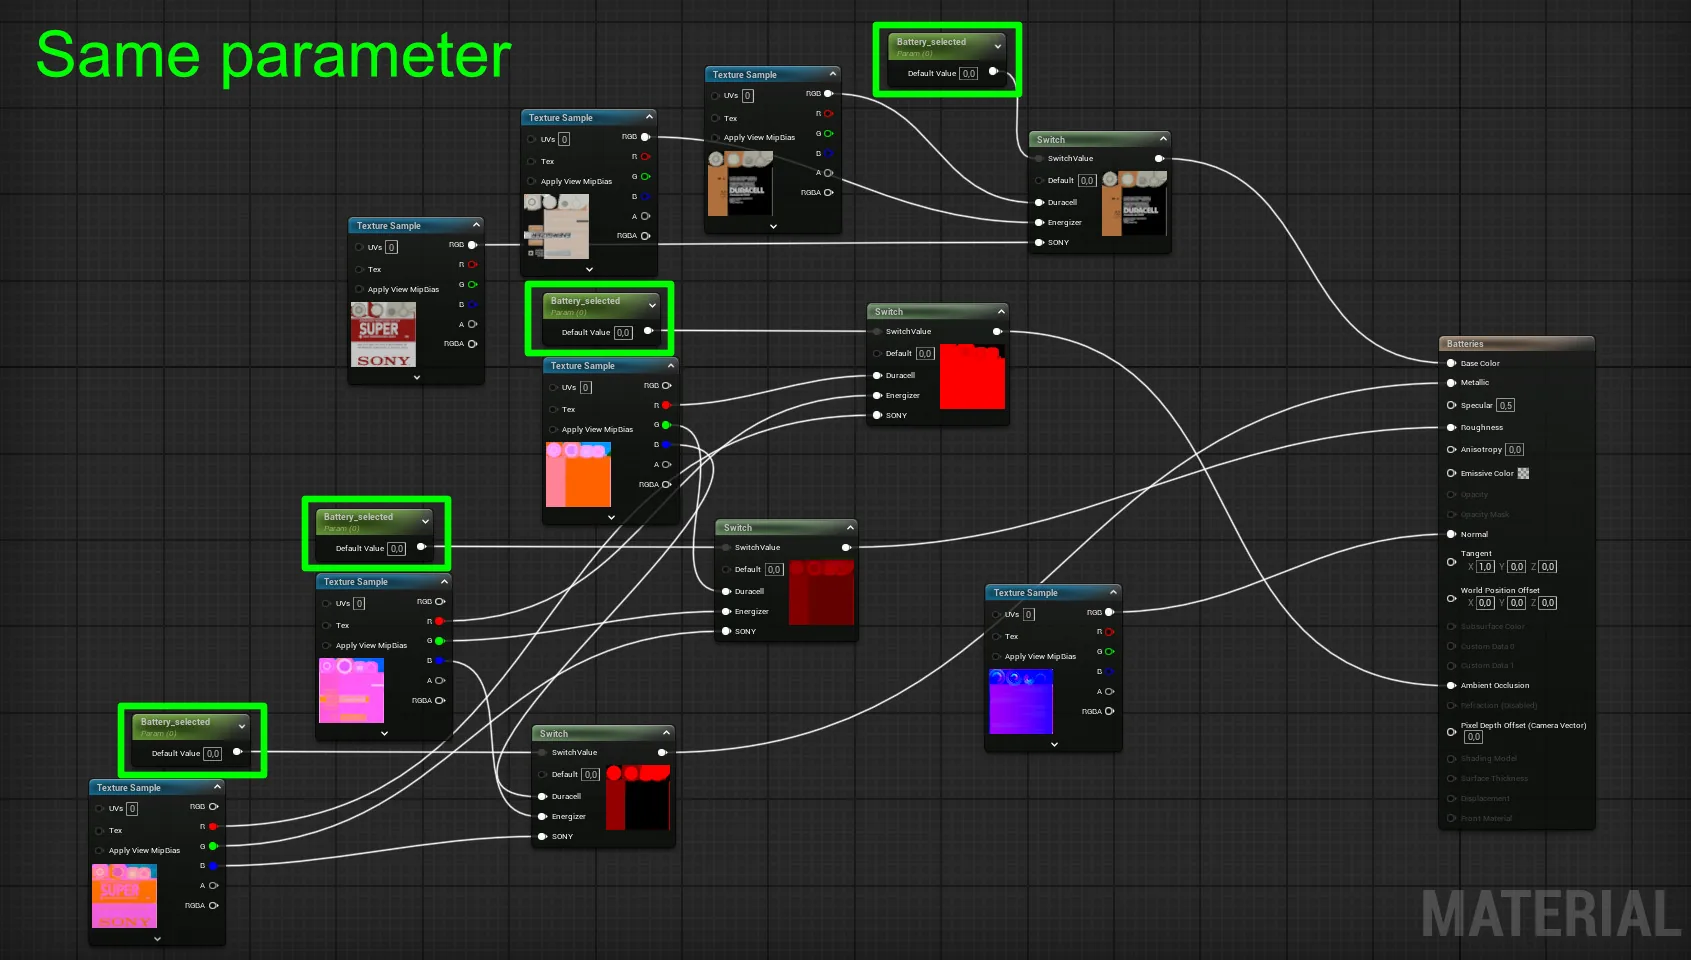Click the Normal input pin on Batteries node
This screenshot has width=1691, height=960.
pos(1451,534)
